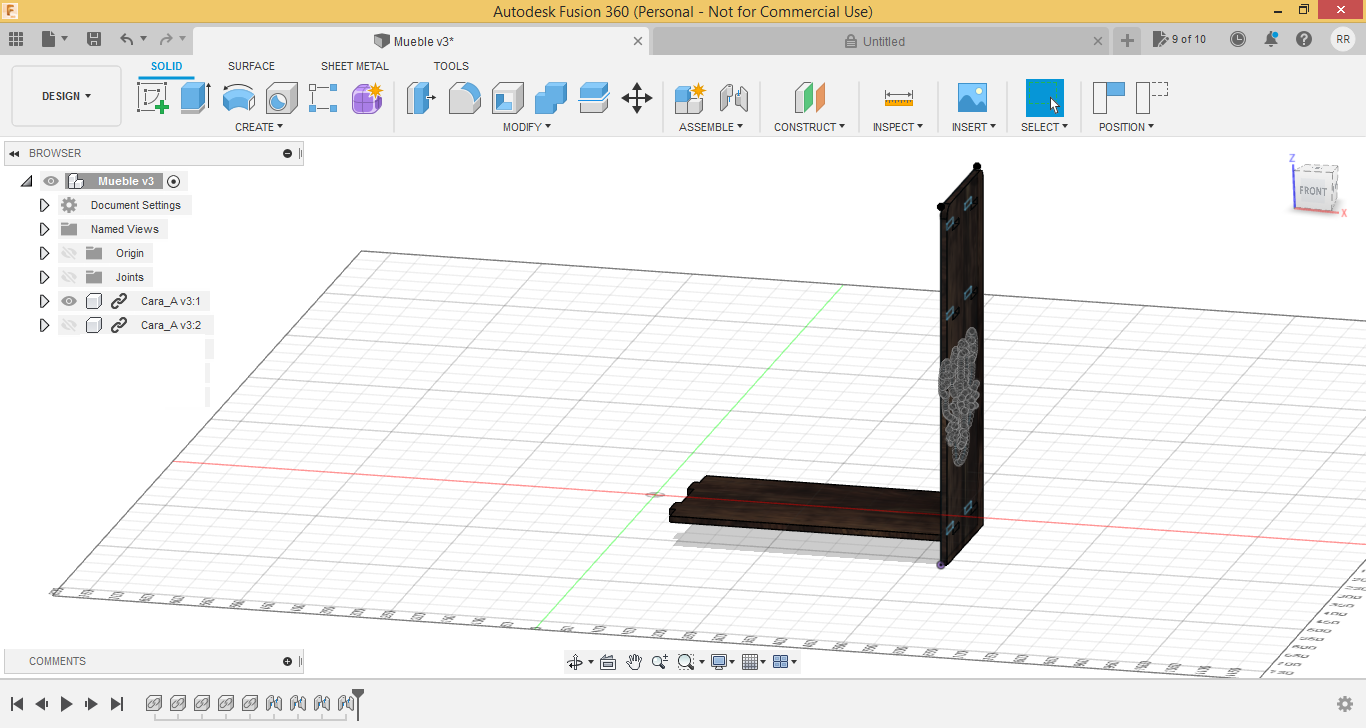
Task: Click the new design plus button
Action: pyautogui.click(x=1127, y=40)
